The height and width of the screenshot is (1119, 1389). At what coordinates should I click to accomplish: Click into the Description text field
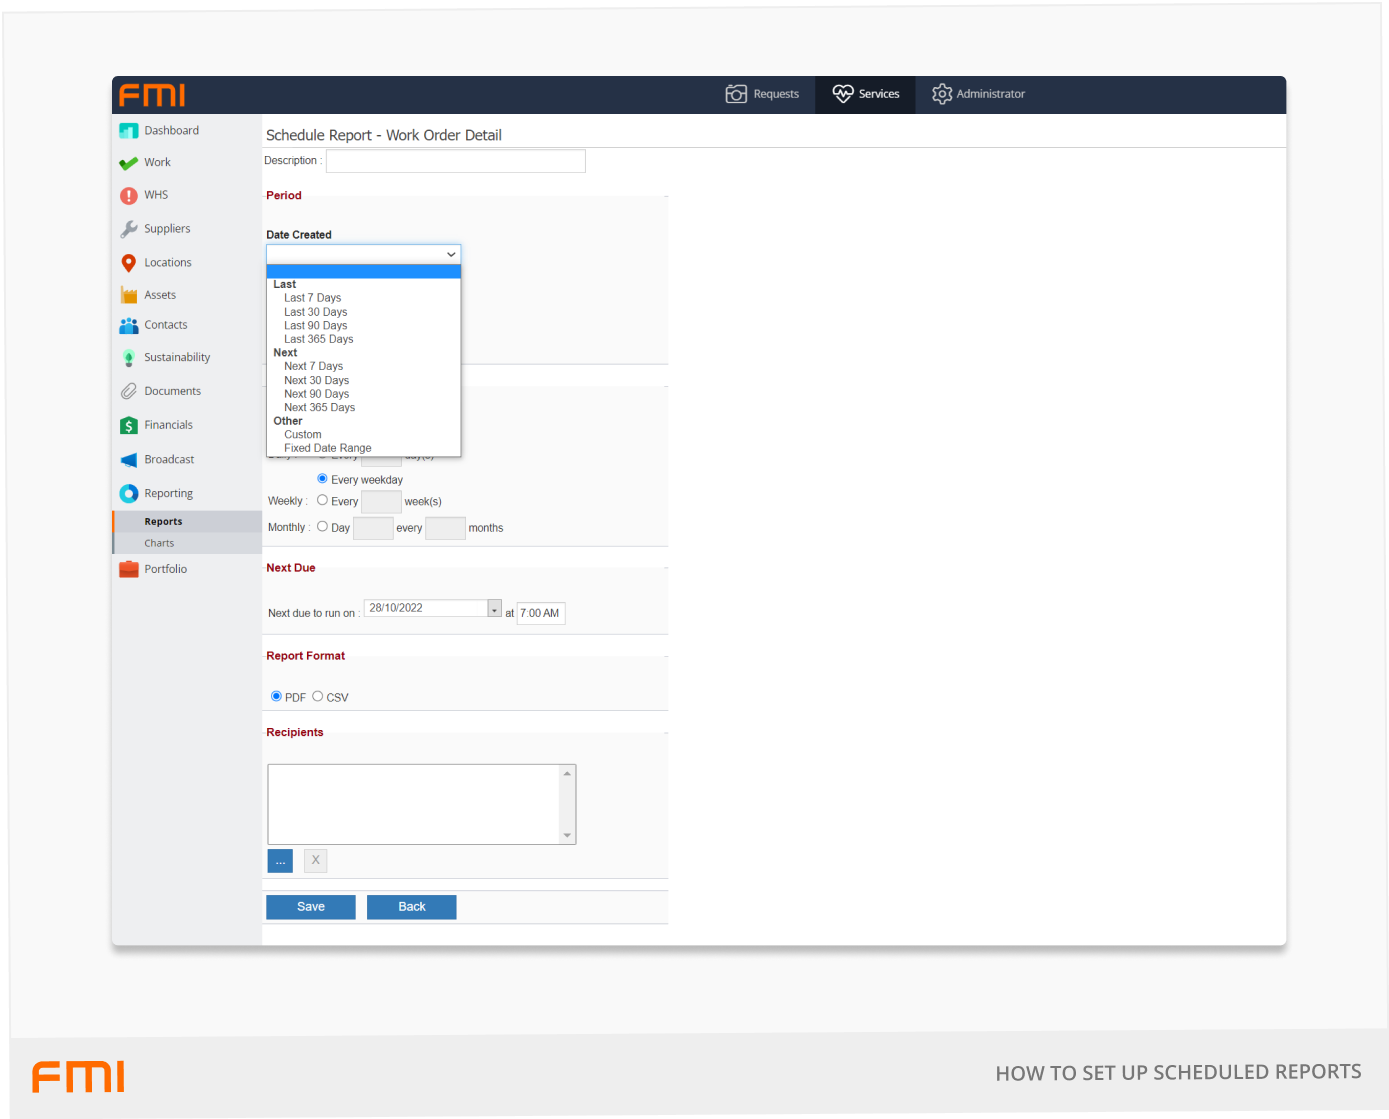click(455, 161)
